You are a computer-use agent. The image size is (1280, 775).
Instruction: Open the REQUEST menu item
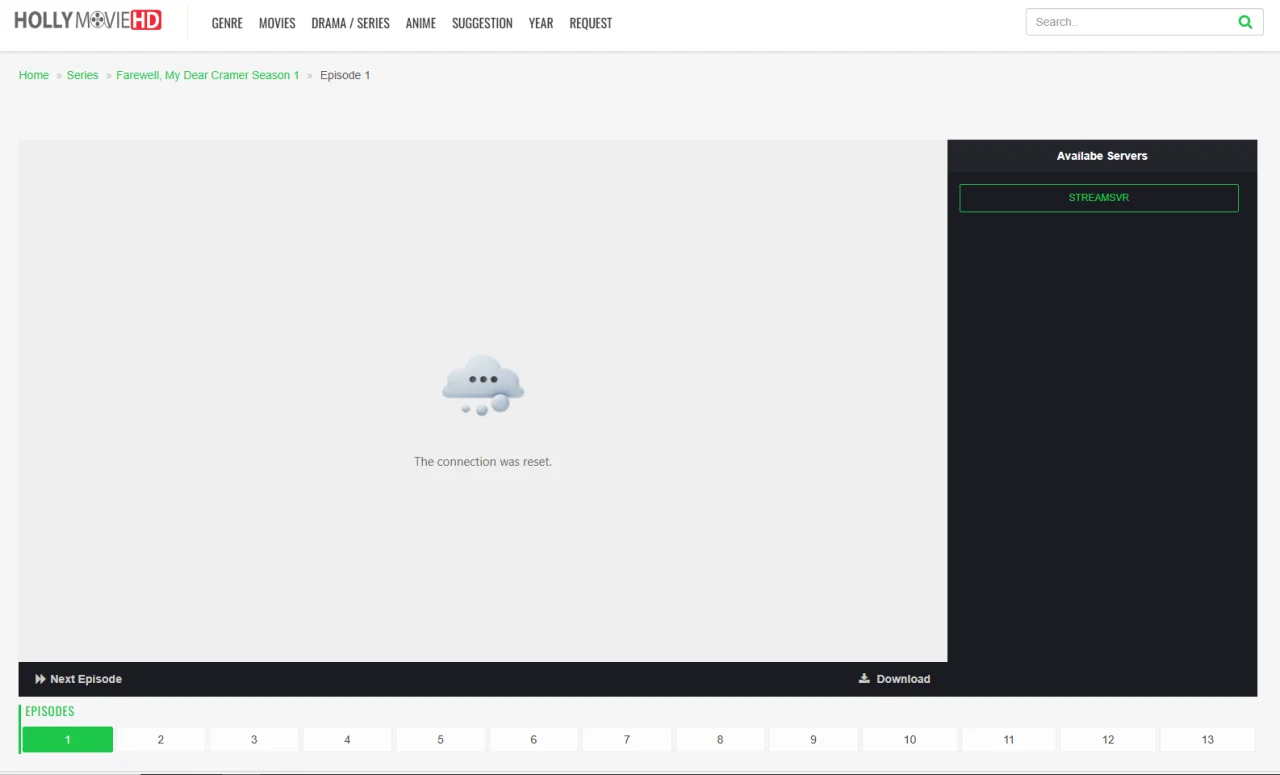point(591,23)
